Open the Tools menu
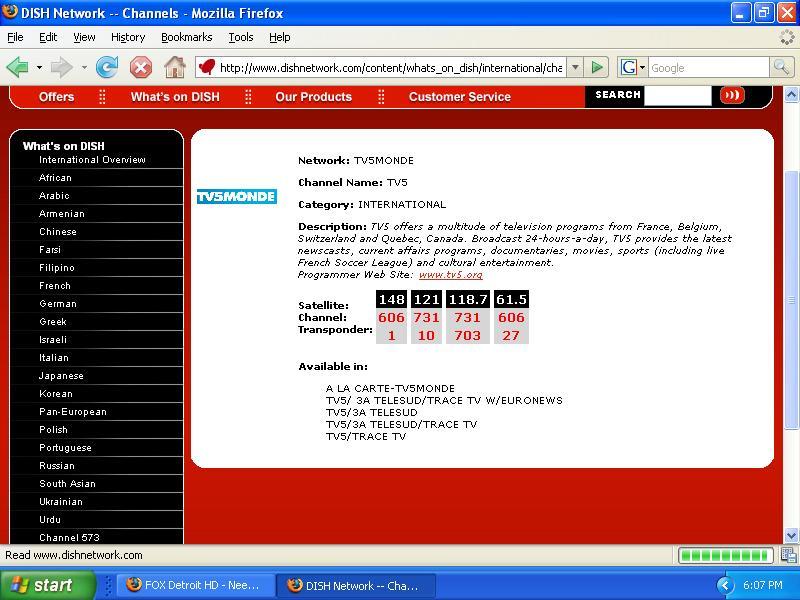This screenshot has height=600, width=800. click(241, 37)
